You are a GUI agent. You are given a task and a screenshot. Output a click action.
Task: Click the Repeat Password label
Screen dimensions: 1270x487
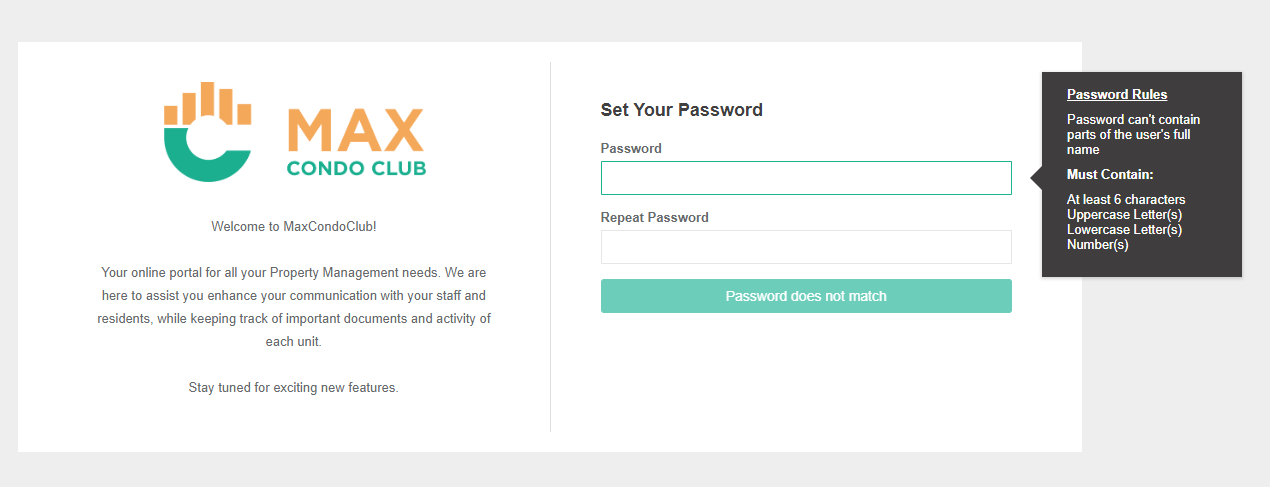click(x=654, y=217)
